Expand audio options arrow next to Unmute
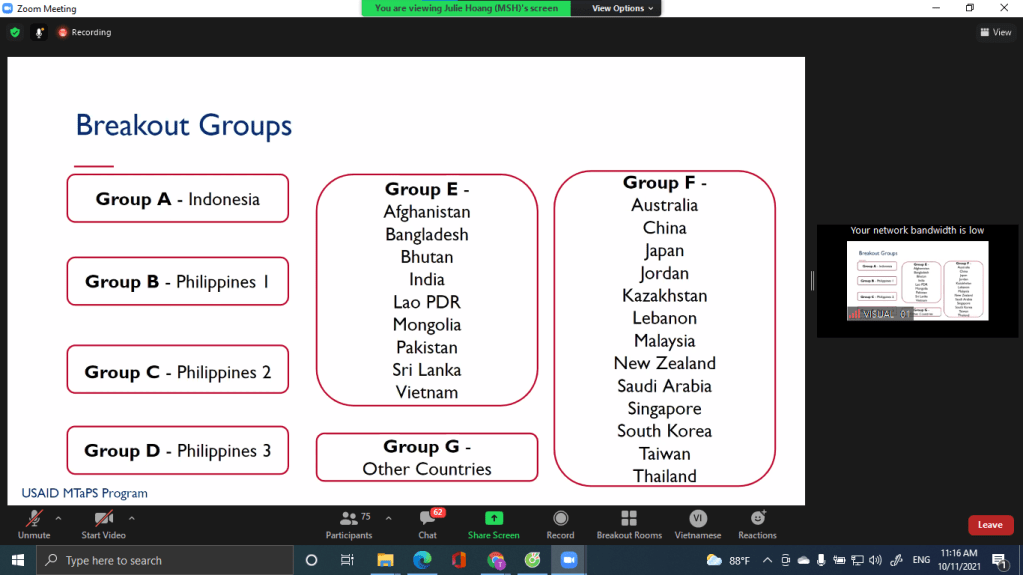 58,518
